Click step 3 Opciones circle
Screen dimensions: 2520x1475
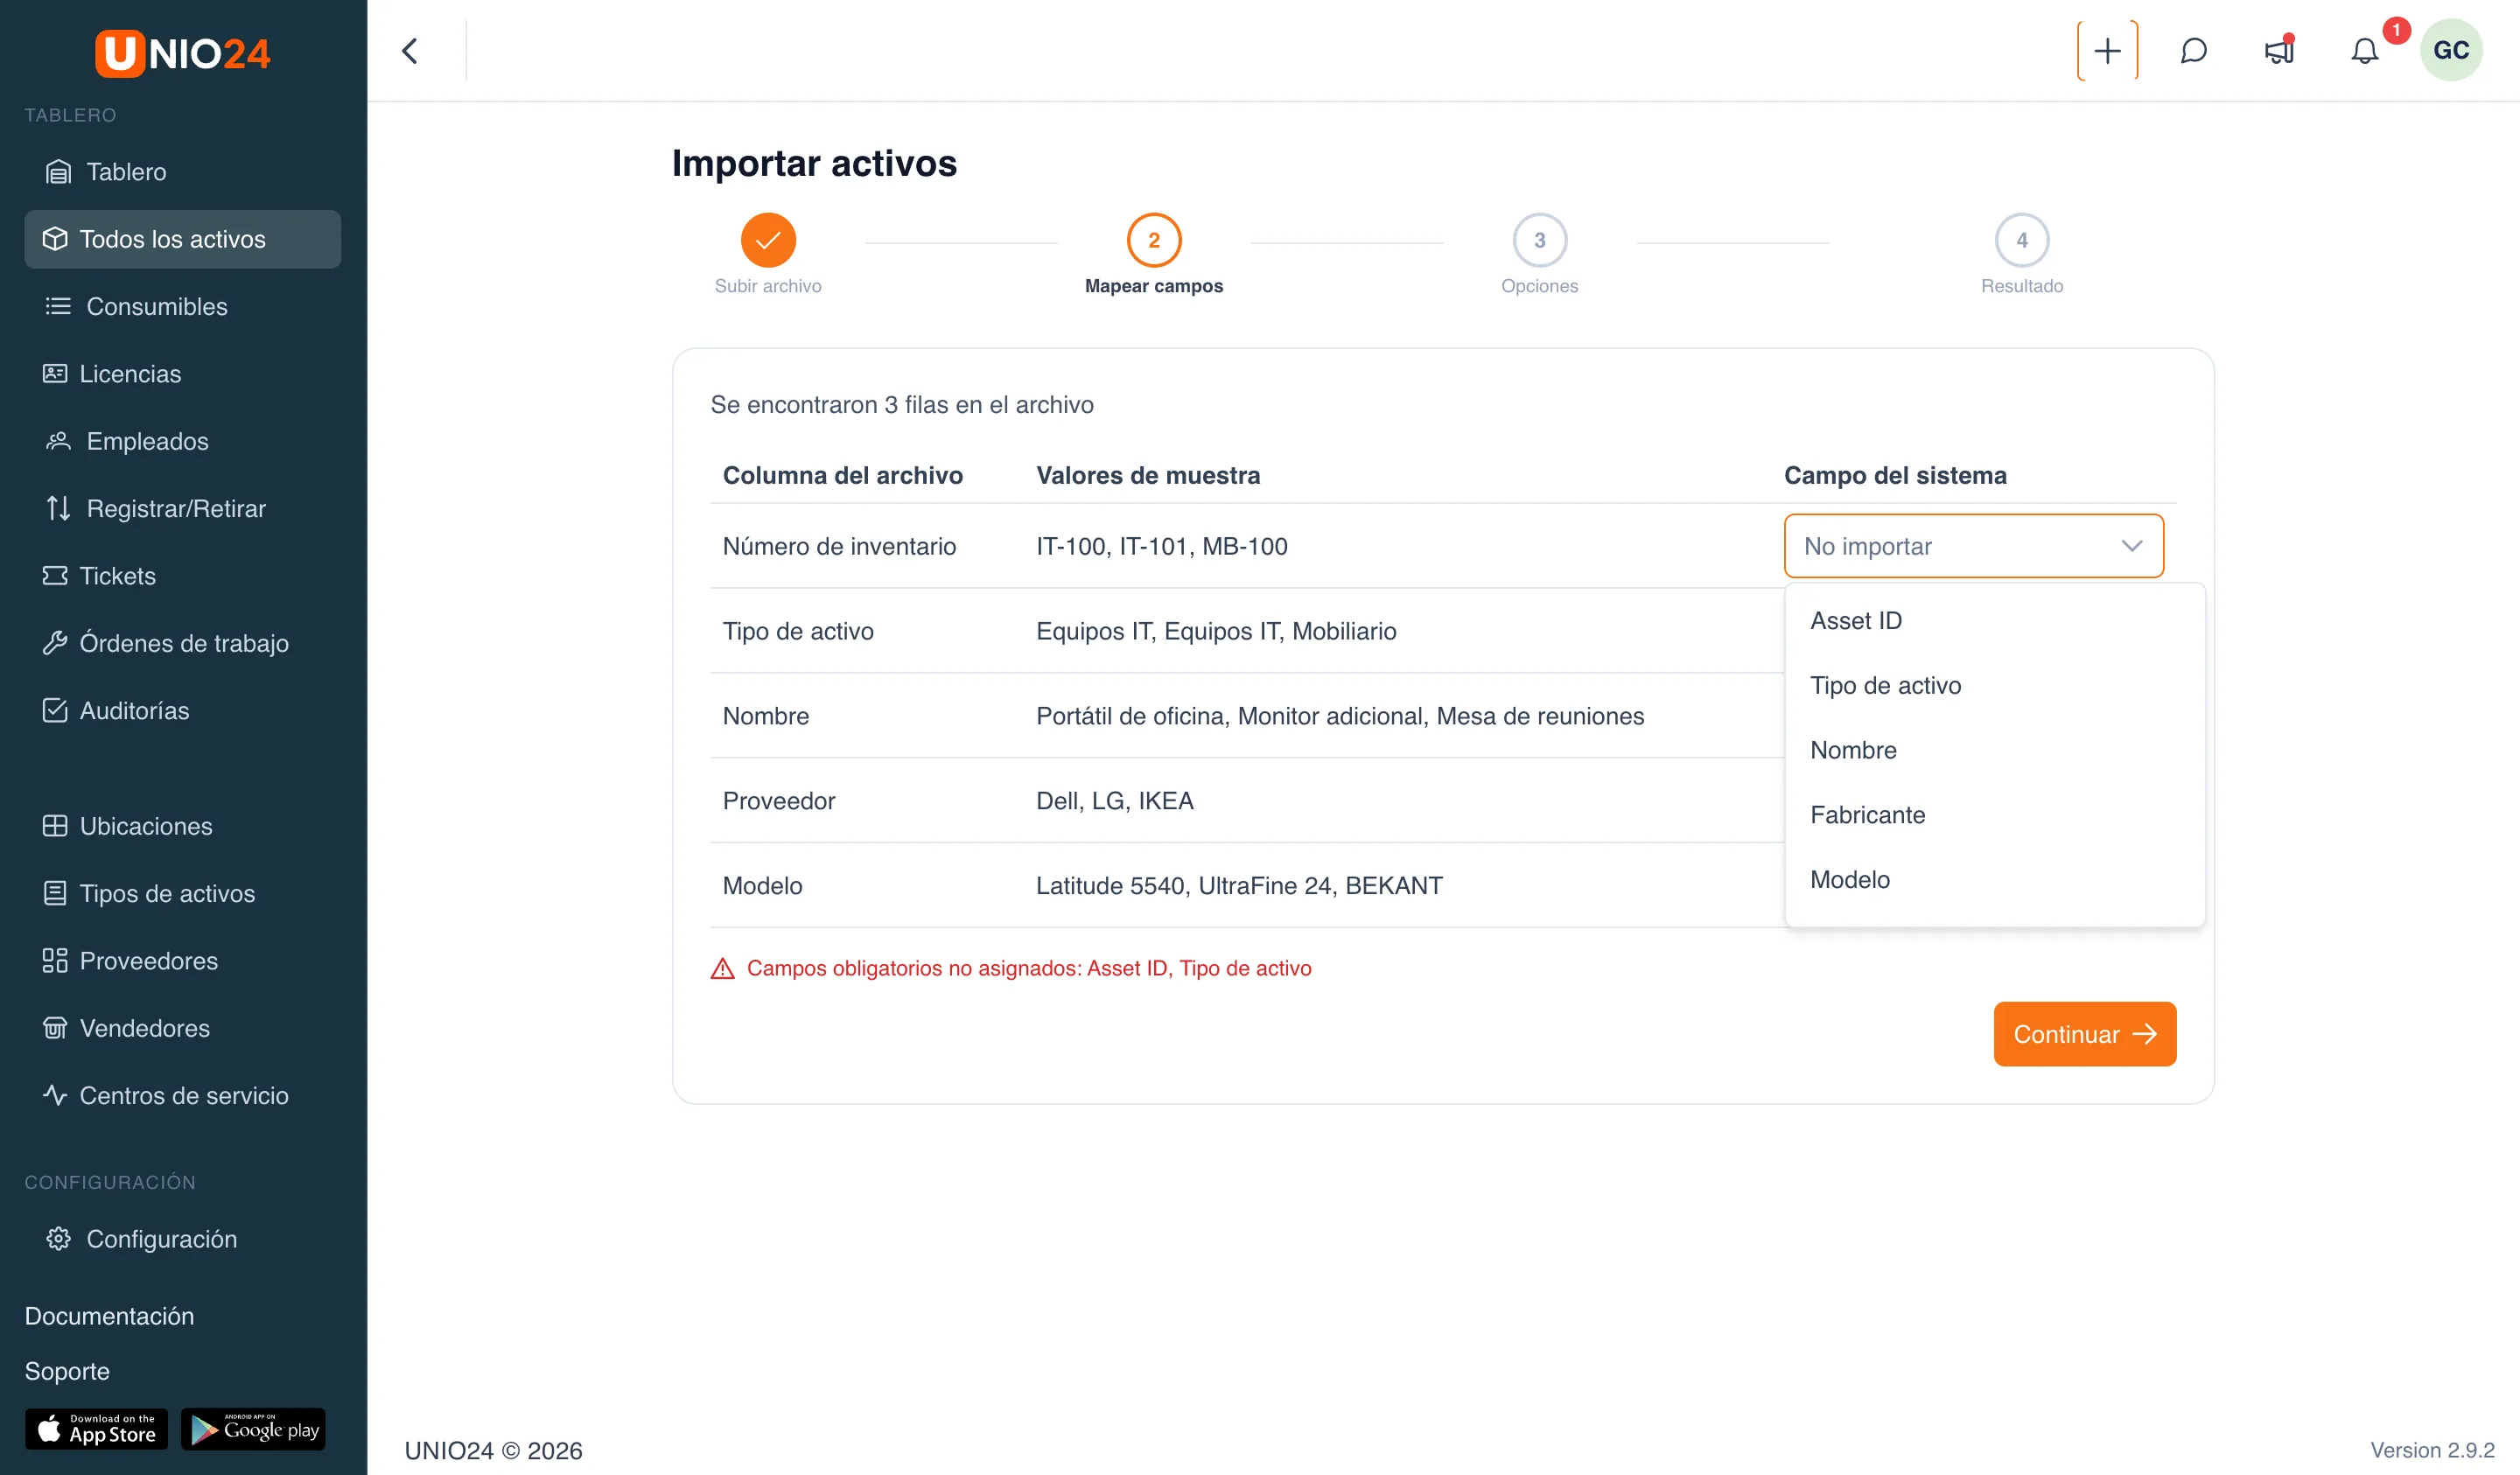coord(1539,240)
